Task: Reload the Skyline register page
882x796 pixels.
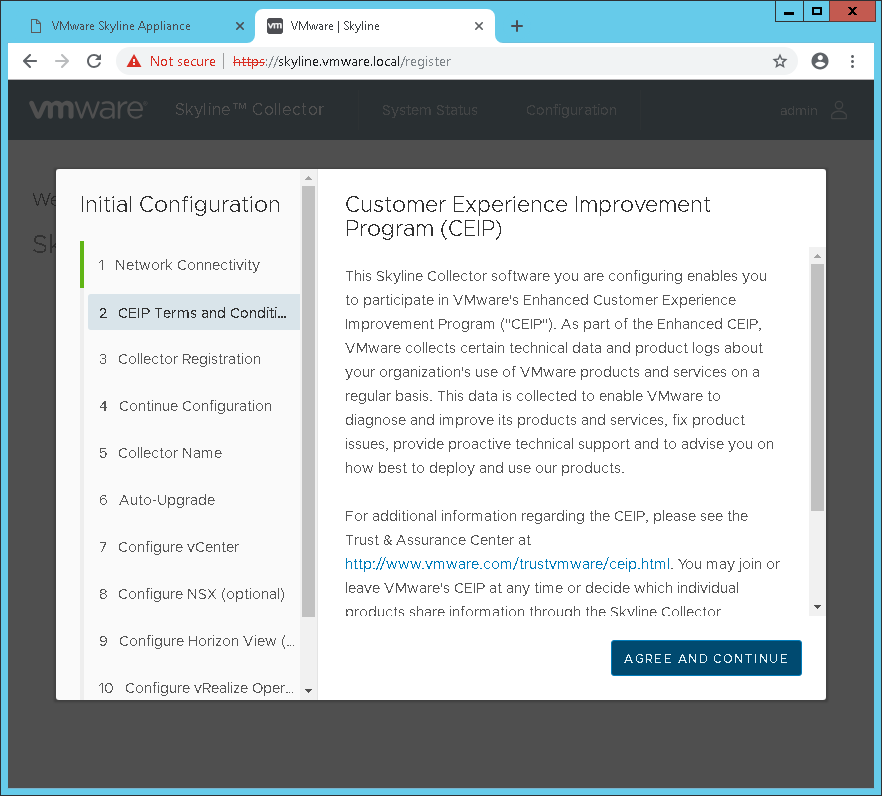Action: pos(94,61)
